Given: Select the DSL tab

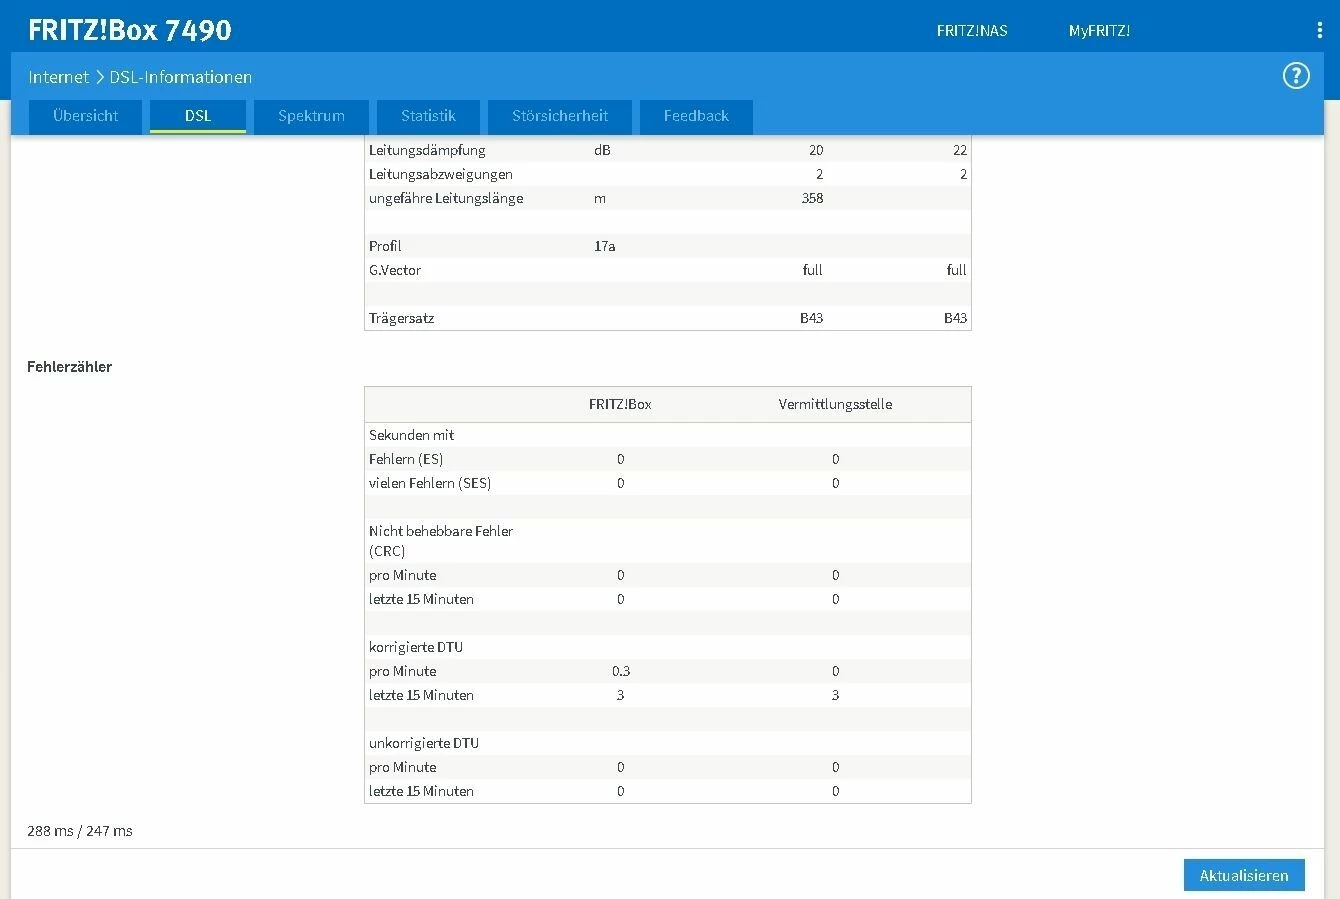Looking at the screenshot, I should click(198, 116).
